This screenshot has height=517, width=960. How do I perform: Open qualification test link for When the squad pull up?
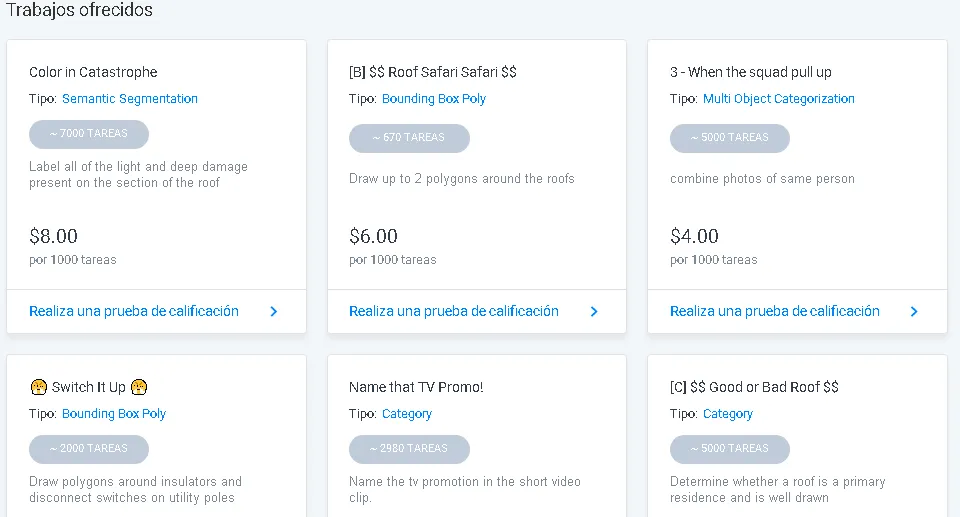(774, 311)
